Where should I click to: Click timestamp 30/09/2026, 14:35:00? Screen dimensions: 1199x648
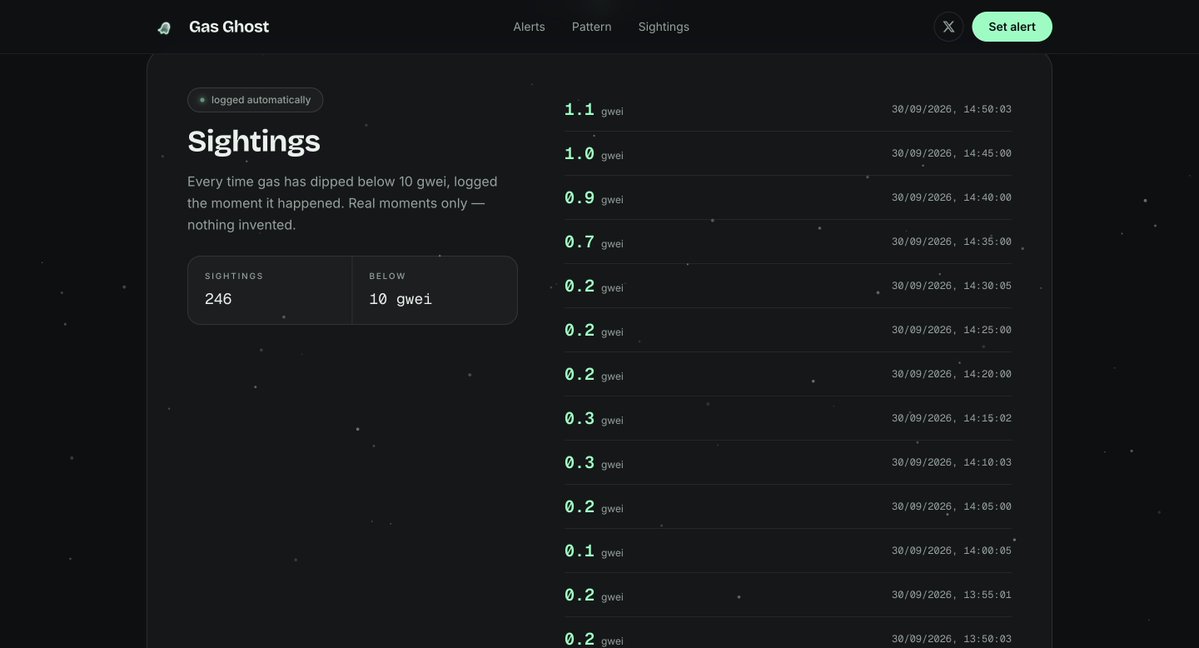[x=950, y=242]
